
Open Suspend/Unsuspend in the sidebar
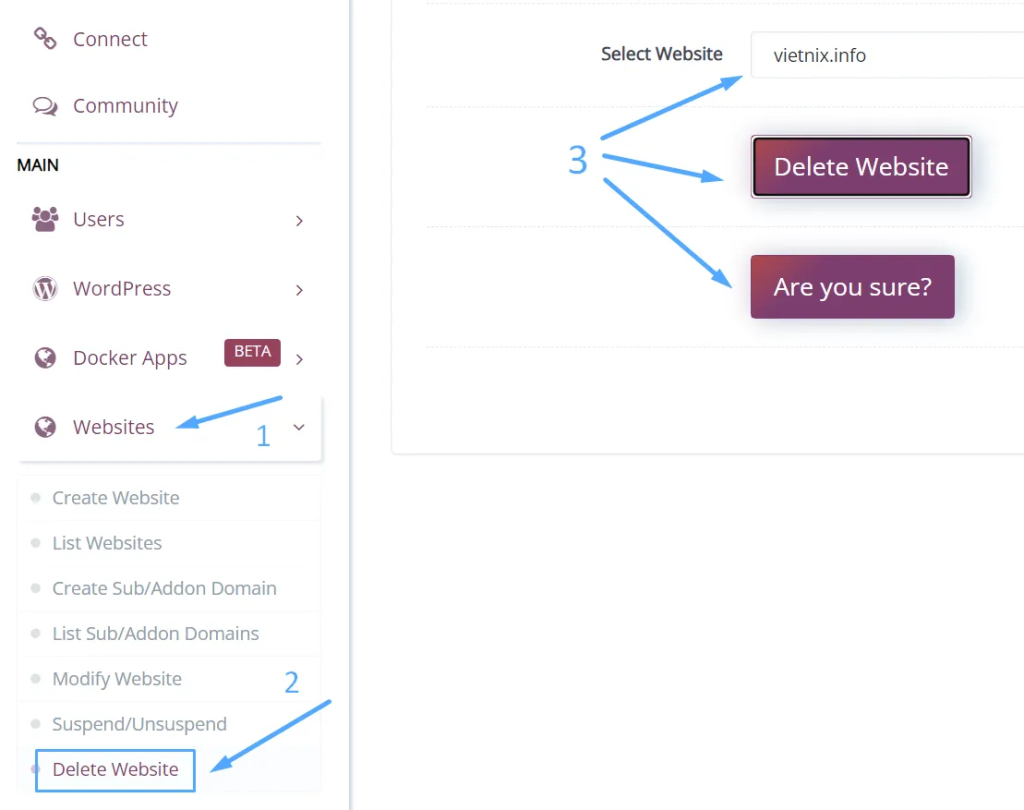[x=139, y=724]
